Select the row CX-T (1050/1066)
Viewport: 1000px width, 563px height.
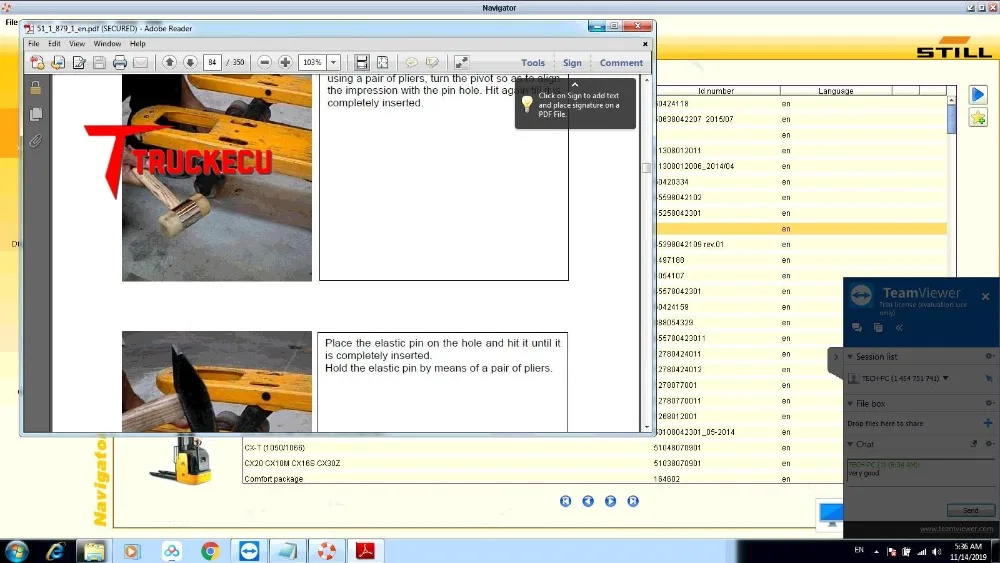click(542, 448)
